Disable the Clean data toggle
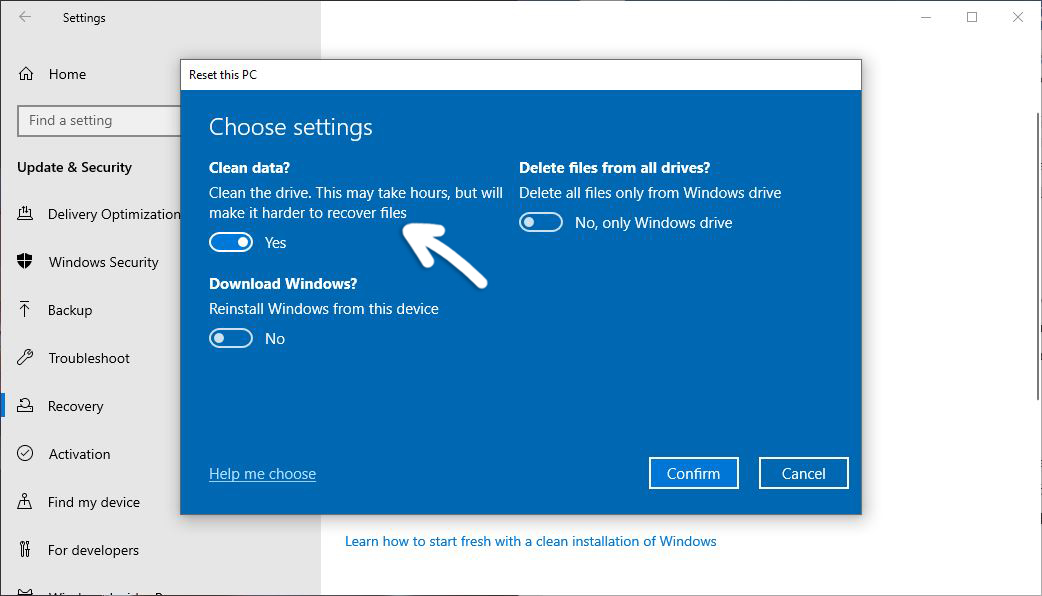The height and width of the screenshot is (596, 1042). point(231,242)
